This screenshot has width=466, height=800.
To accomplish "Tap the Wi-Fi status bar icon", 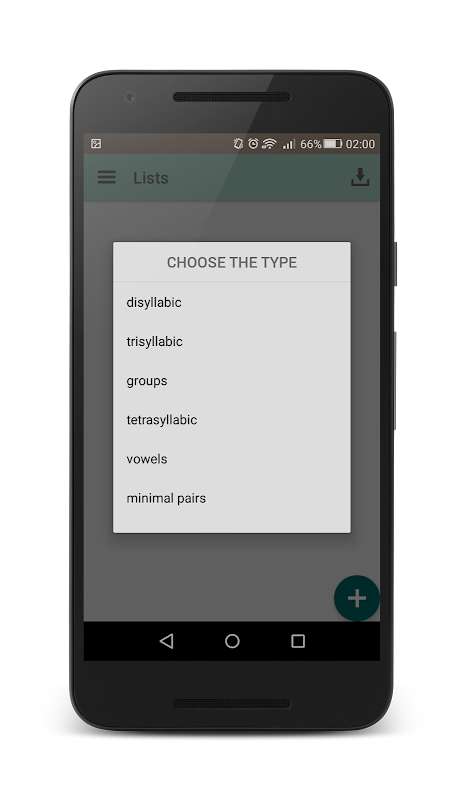I will [x=269, y=144].
